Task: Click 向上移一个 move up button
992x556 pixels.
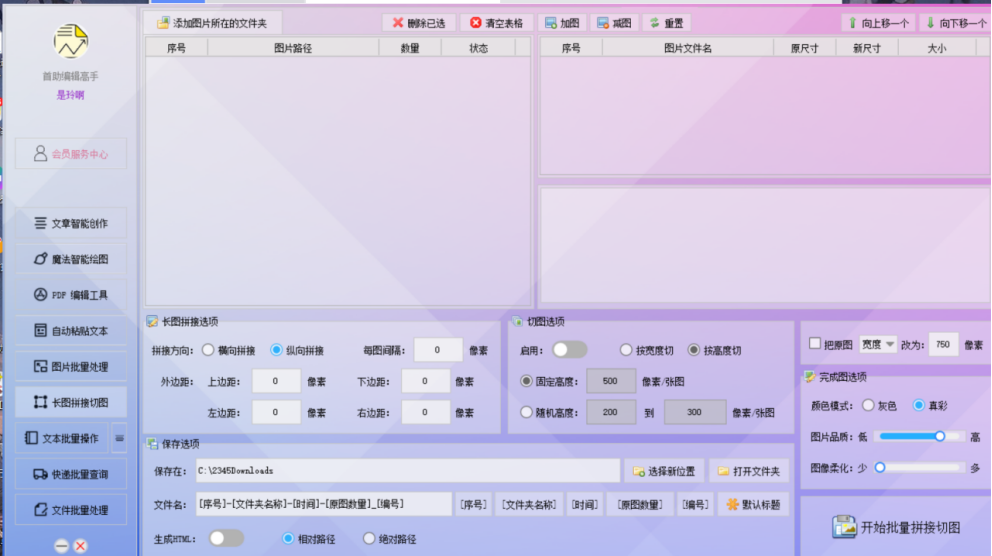Action: point(878,23)
